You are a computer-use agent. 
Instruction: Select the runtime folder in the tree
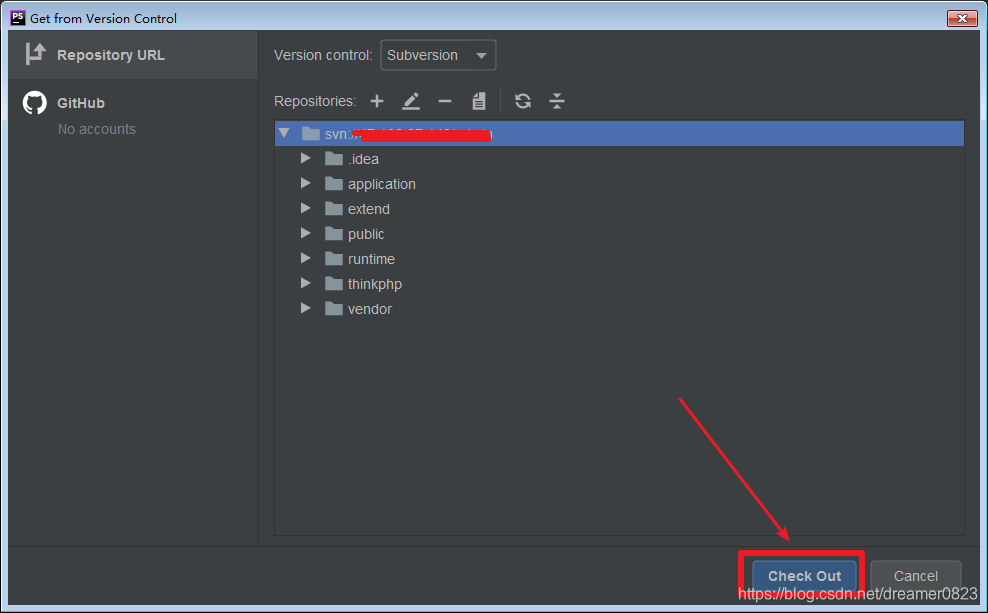click(x=372, y=258)
